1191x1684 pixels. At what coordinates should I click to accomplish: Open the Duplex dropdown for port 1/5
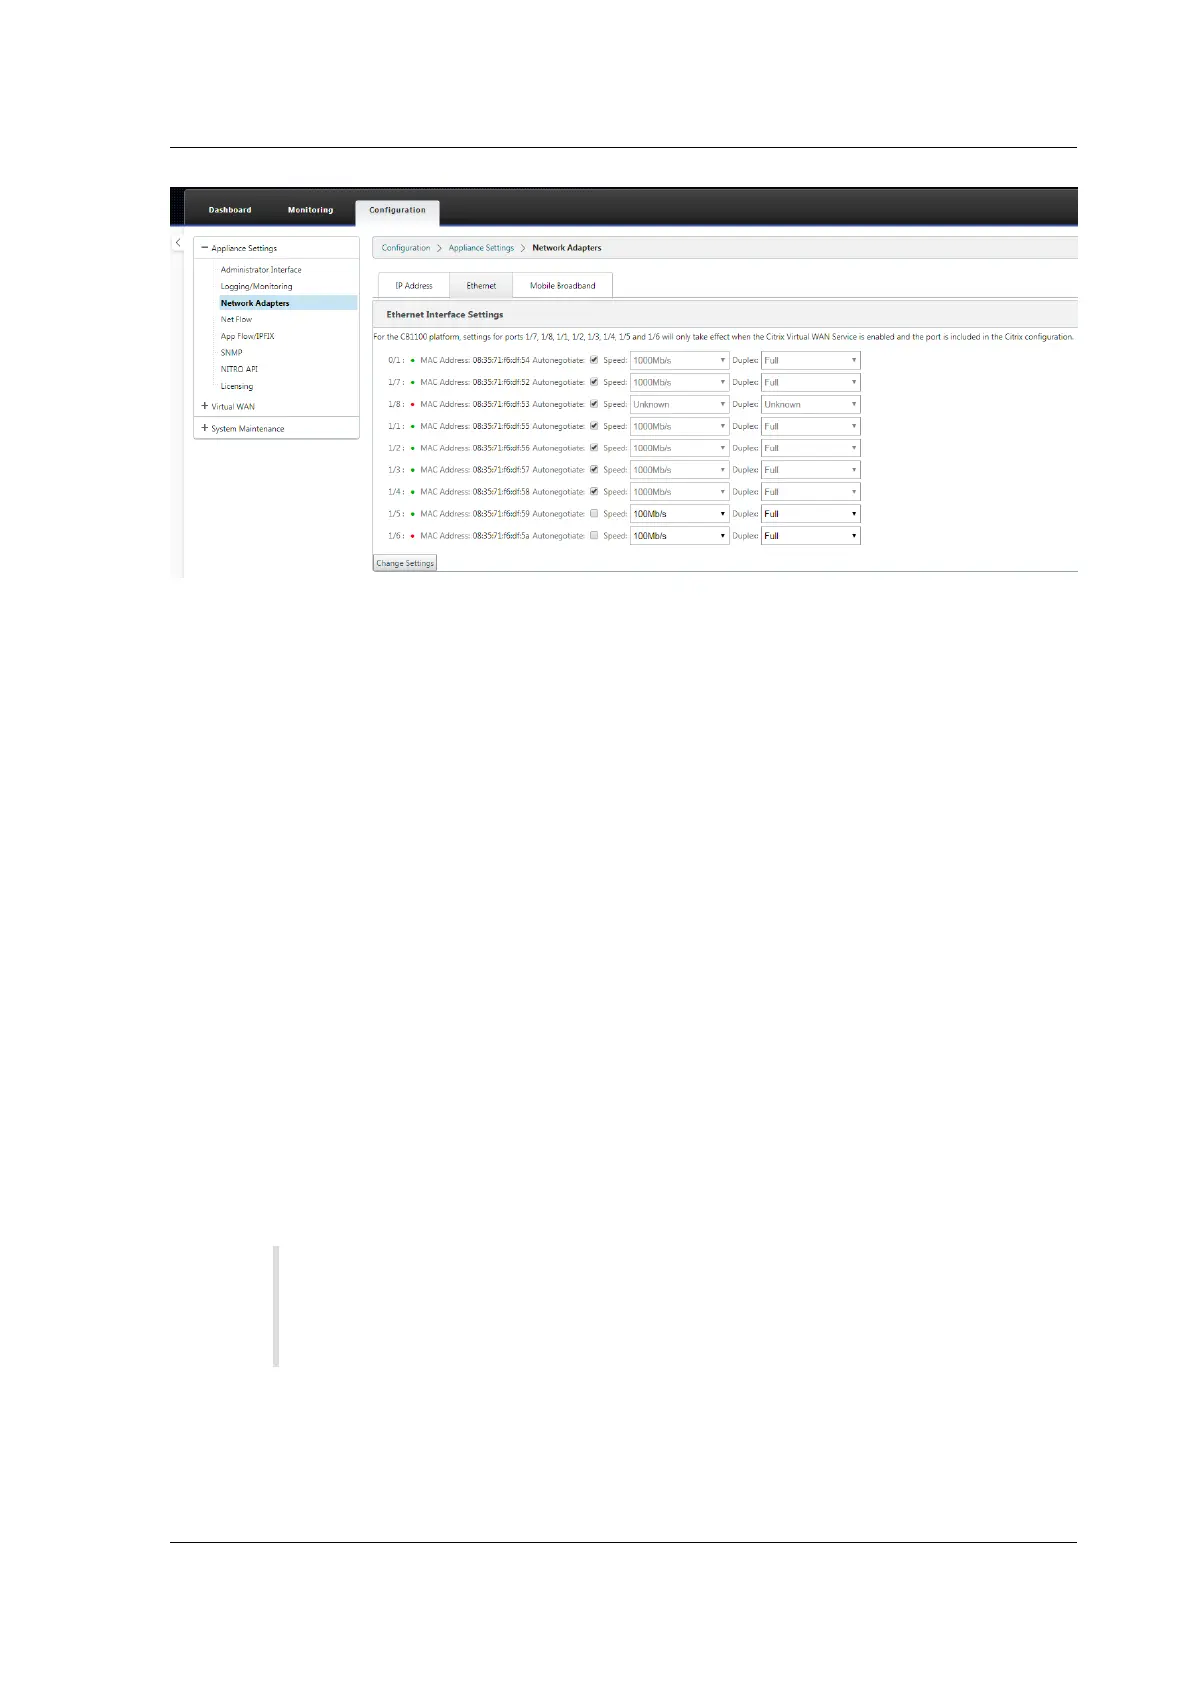click(x=810, y=514)
